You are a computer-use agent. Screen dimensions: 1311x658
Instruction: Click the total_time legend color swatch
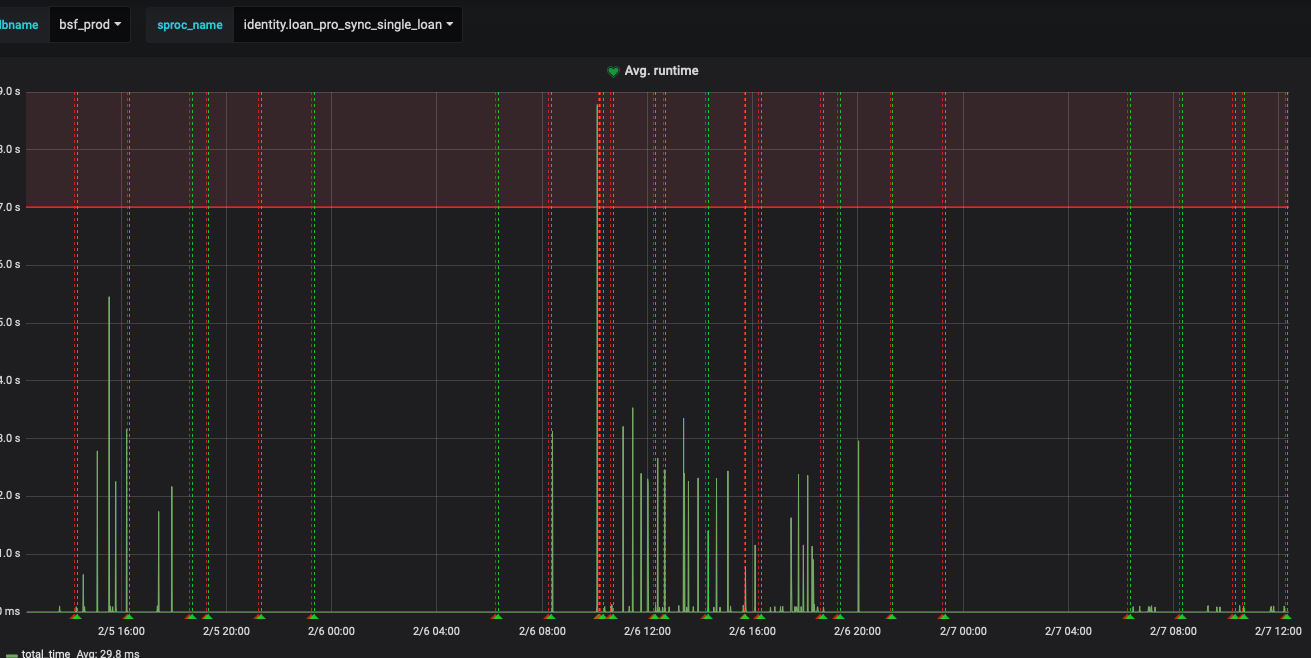(x=11, y=655)
